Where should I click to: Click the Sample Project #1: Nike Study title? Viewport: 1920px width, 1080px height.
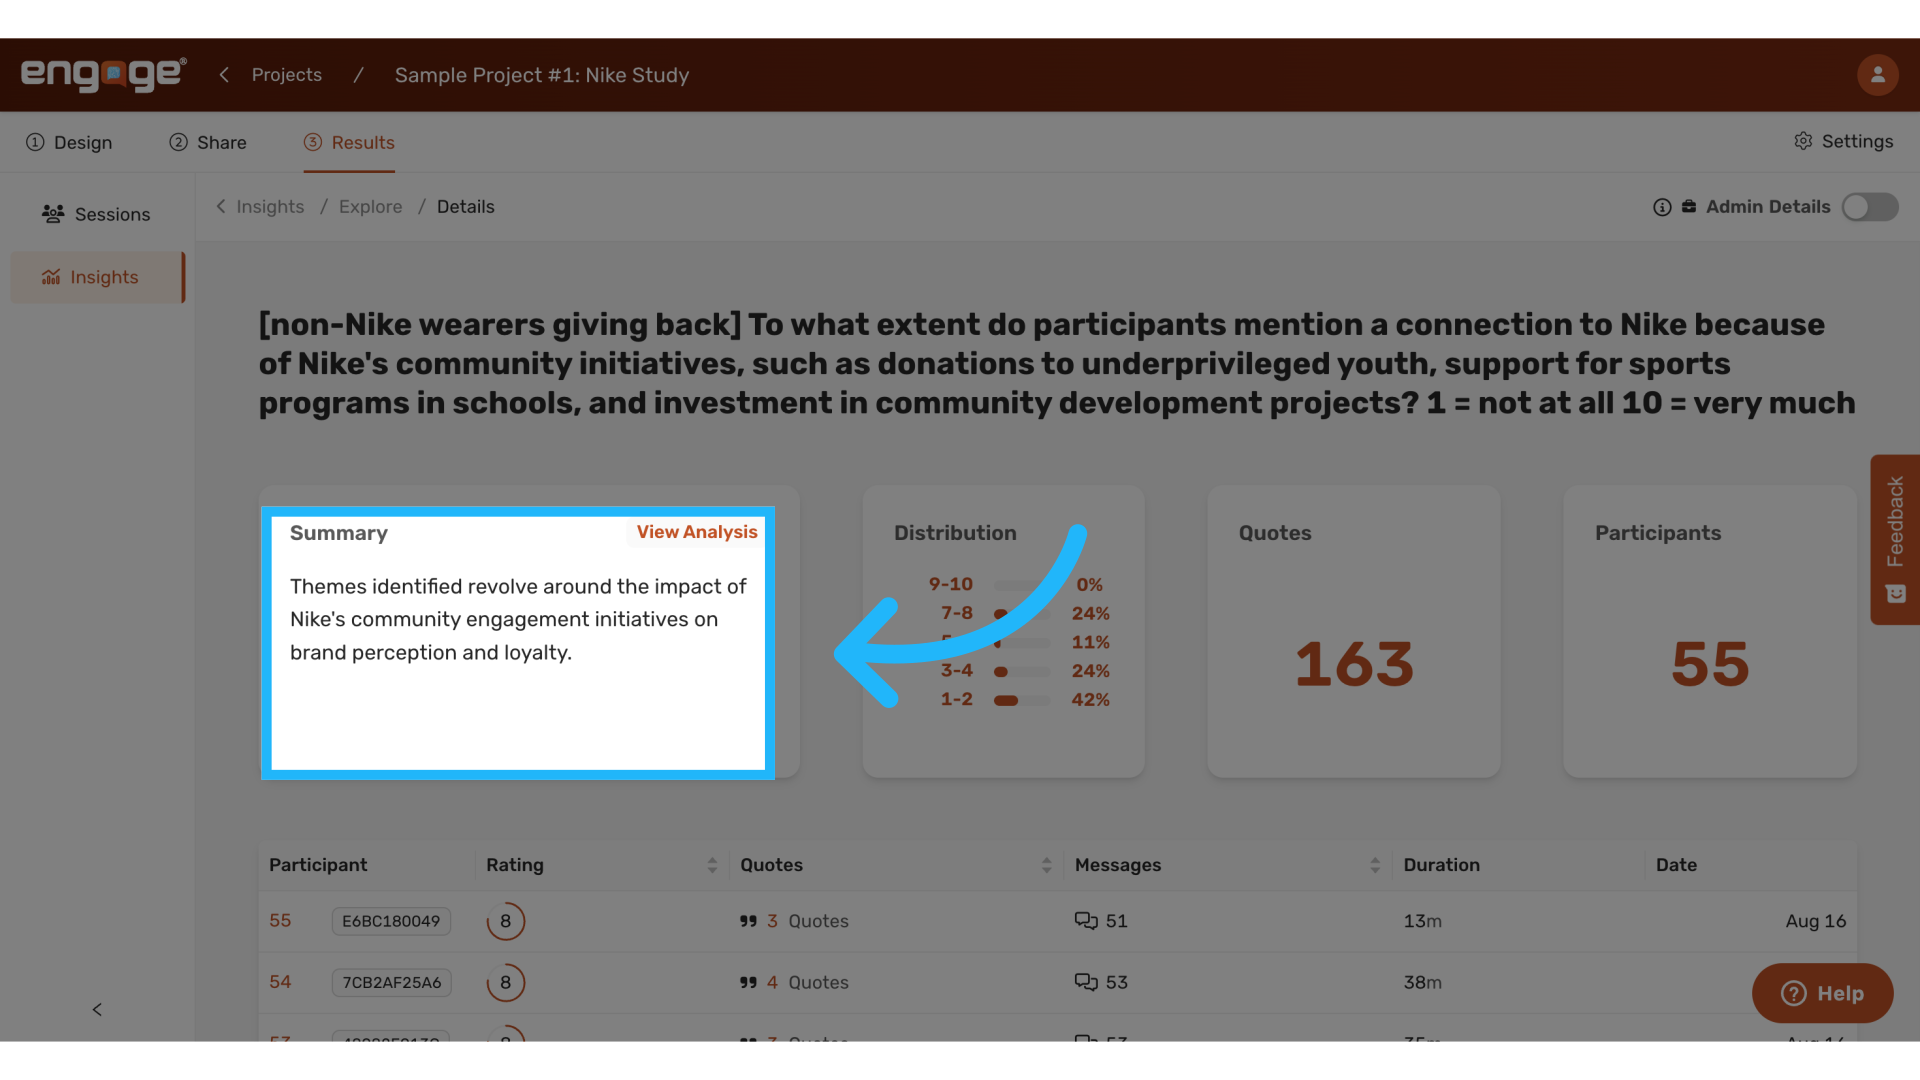[x=542, y=75]
